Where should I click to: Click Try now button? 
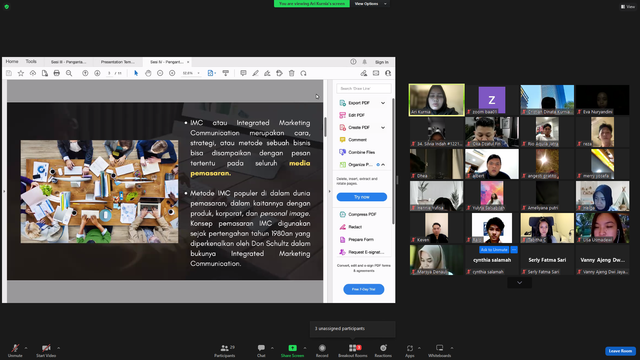pos(362,197)
